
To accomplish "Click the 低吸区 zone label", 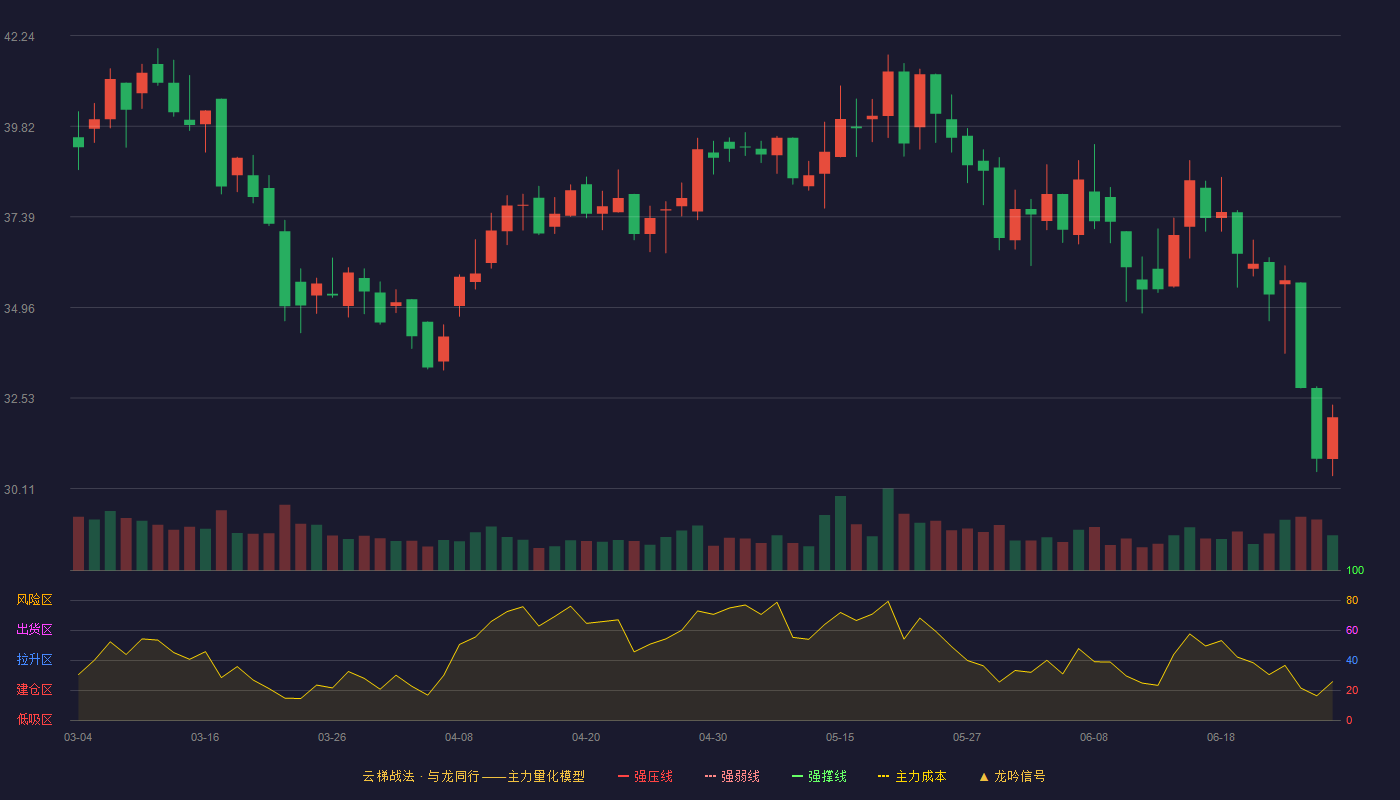I will tap(34, 719).
